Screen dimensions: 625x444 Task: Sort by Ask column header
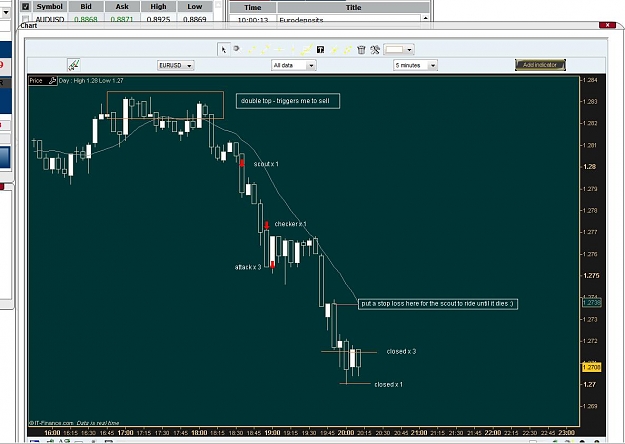click(x=122, y=6)
